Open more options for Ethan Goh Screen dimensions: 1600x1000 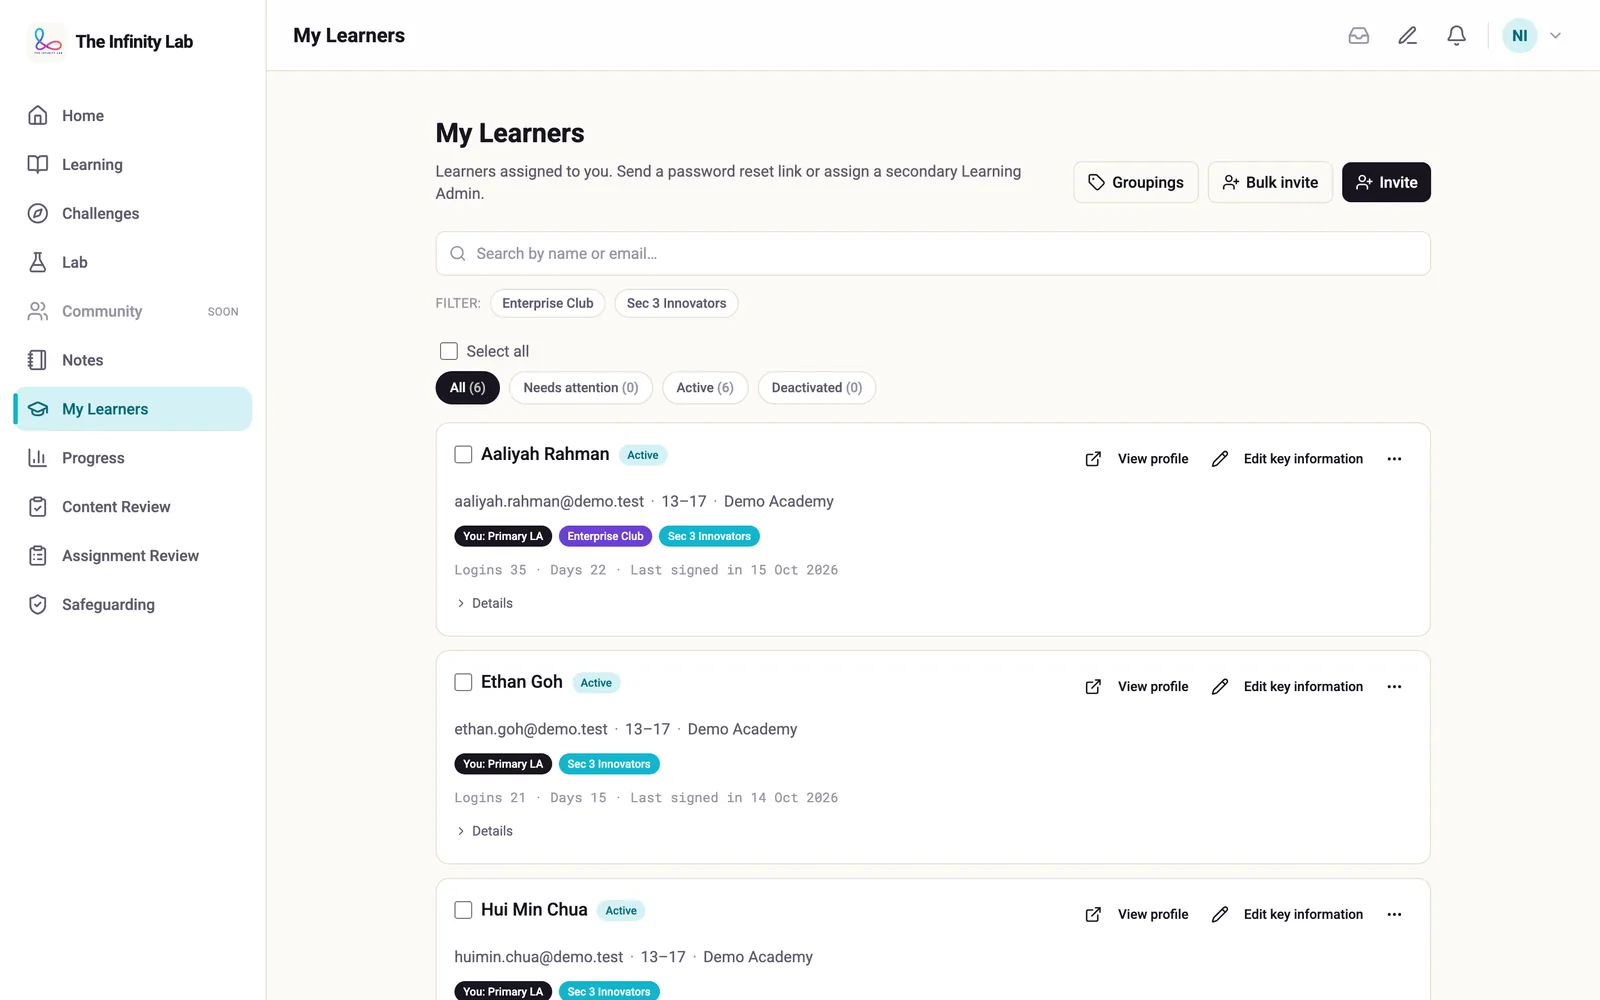click(1394, 687)
